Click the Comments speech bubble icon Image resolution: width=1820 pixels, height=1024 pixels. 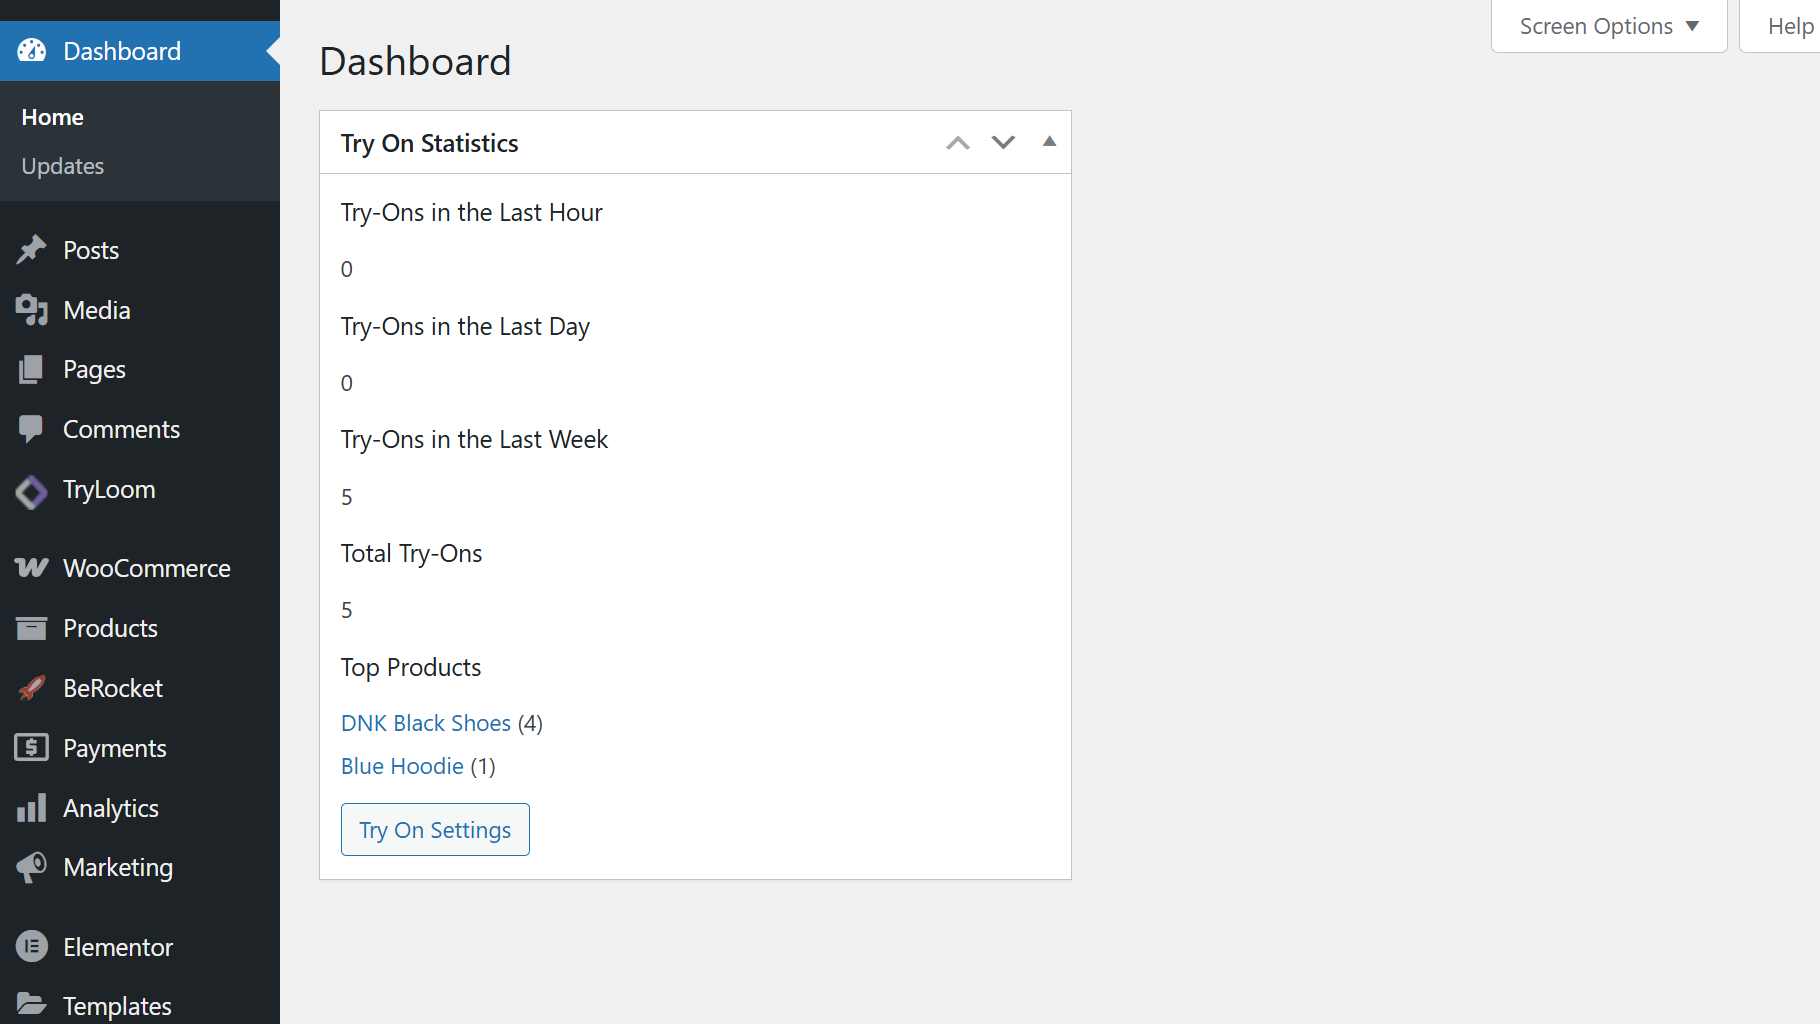(31, 429)
